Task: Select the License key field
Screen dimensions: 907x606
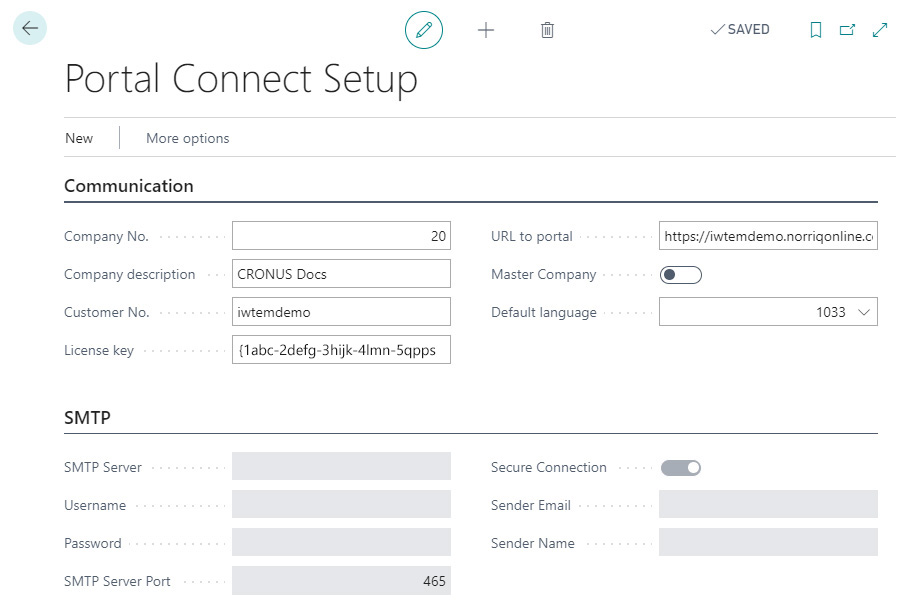Action: [340, 349]
